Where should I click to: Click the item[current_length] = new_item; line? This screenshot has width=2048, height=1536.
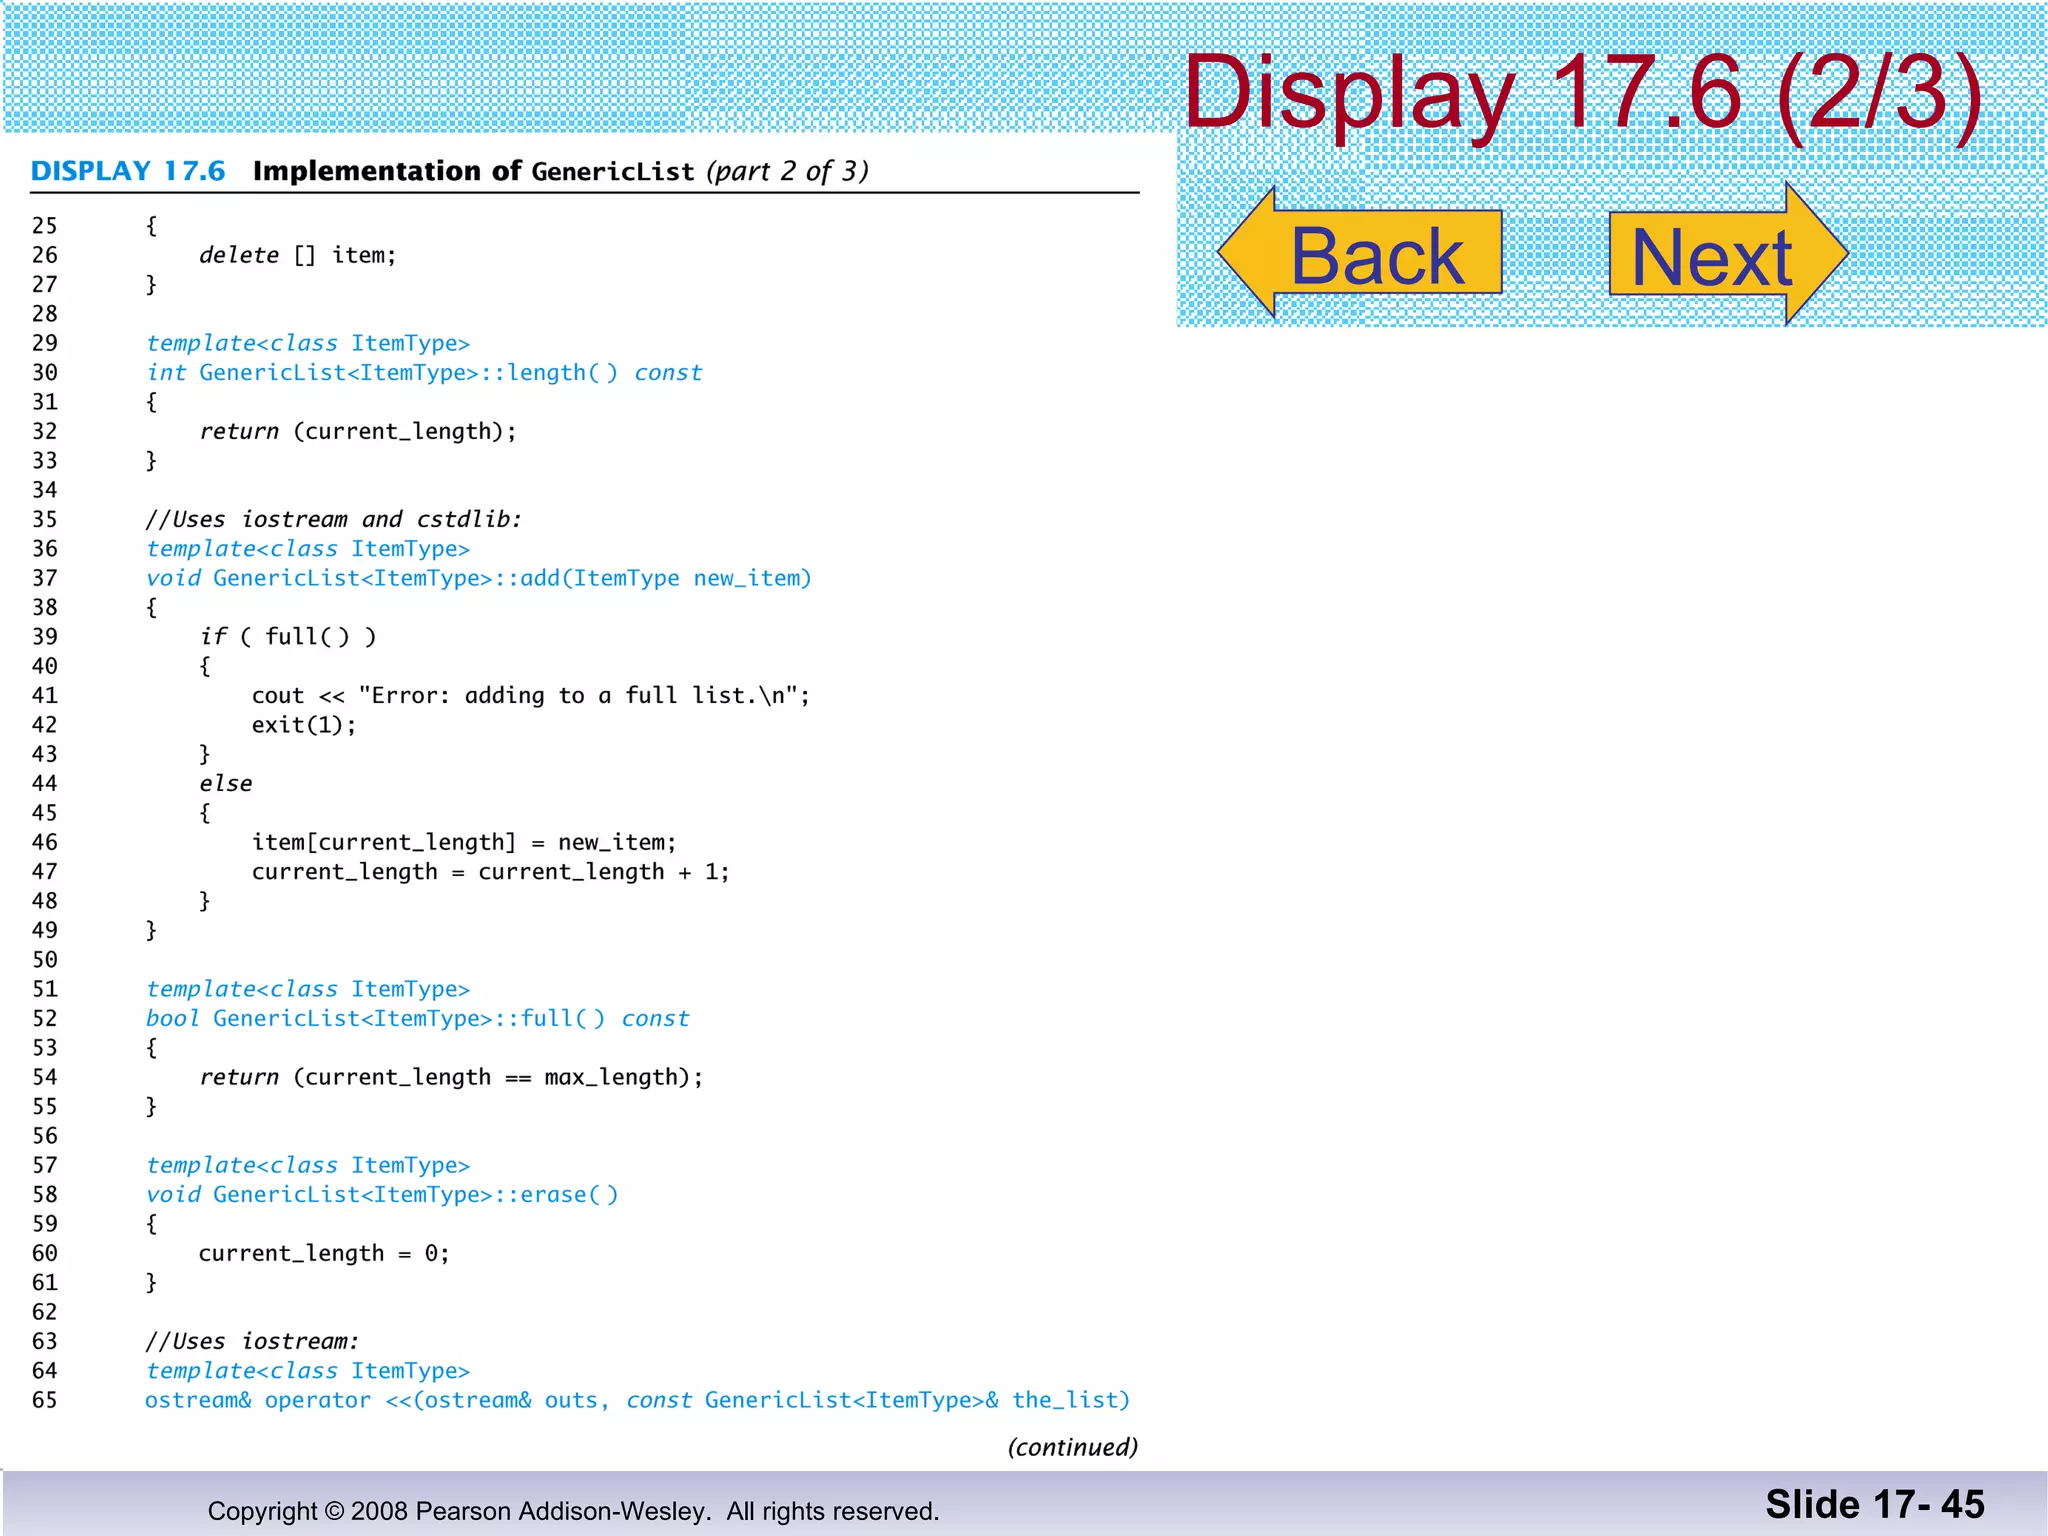[x=463, y=842]
